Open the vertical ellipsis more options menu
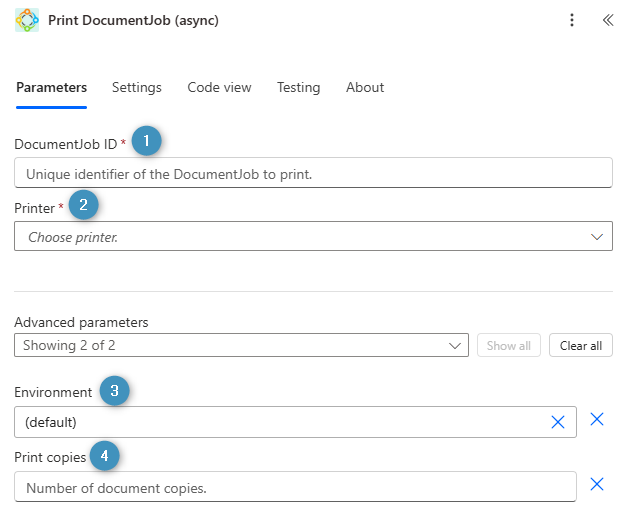Image resolution: width=625 pixels, height=513 pixels. 572,20
